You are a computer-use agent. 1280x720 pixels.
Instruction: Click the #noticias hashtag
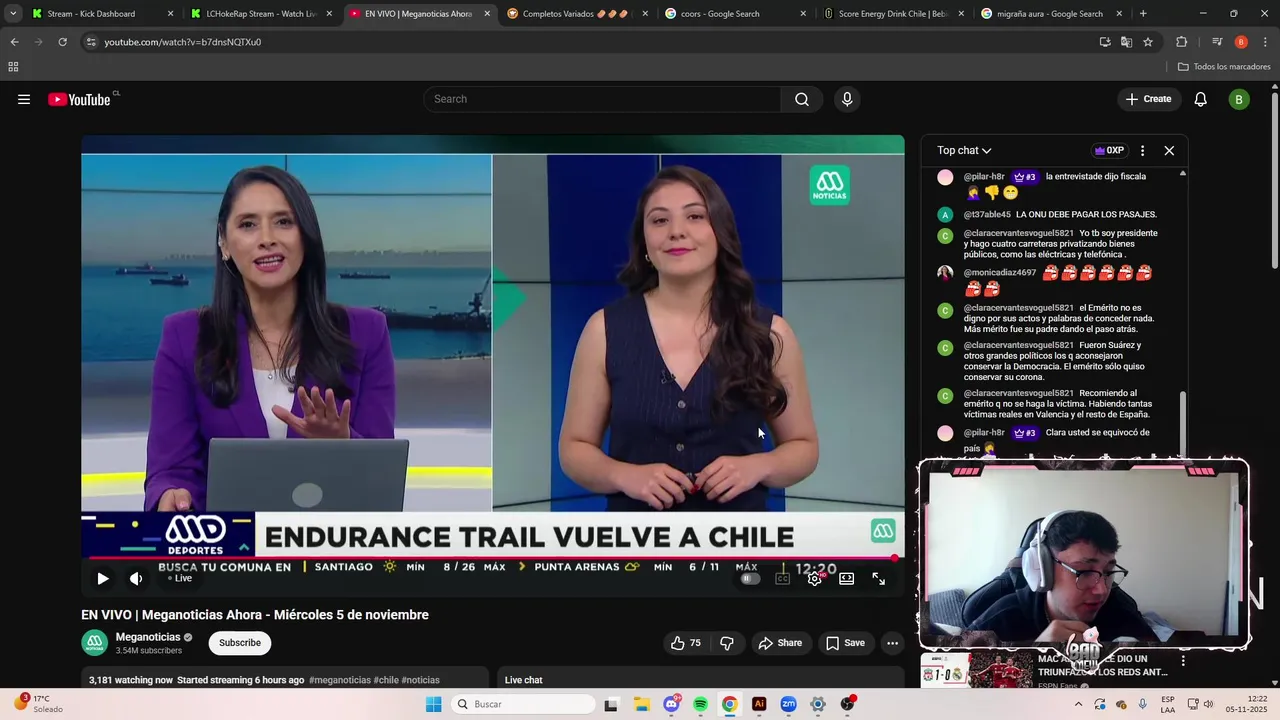[x=421, y=680]
